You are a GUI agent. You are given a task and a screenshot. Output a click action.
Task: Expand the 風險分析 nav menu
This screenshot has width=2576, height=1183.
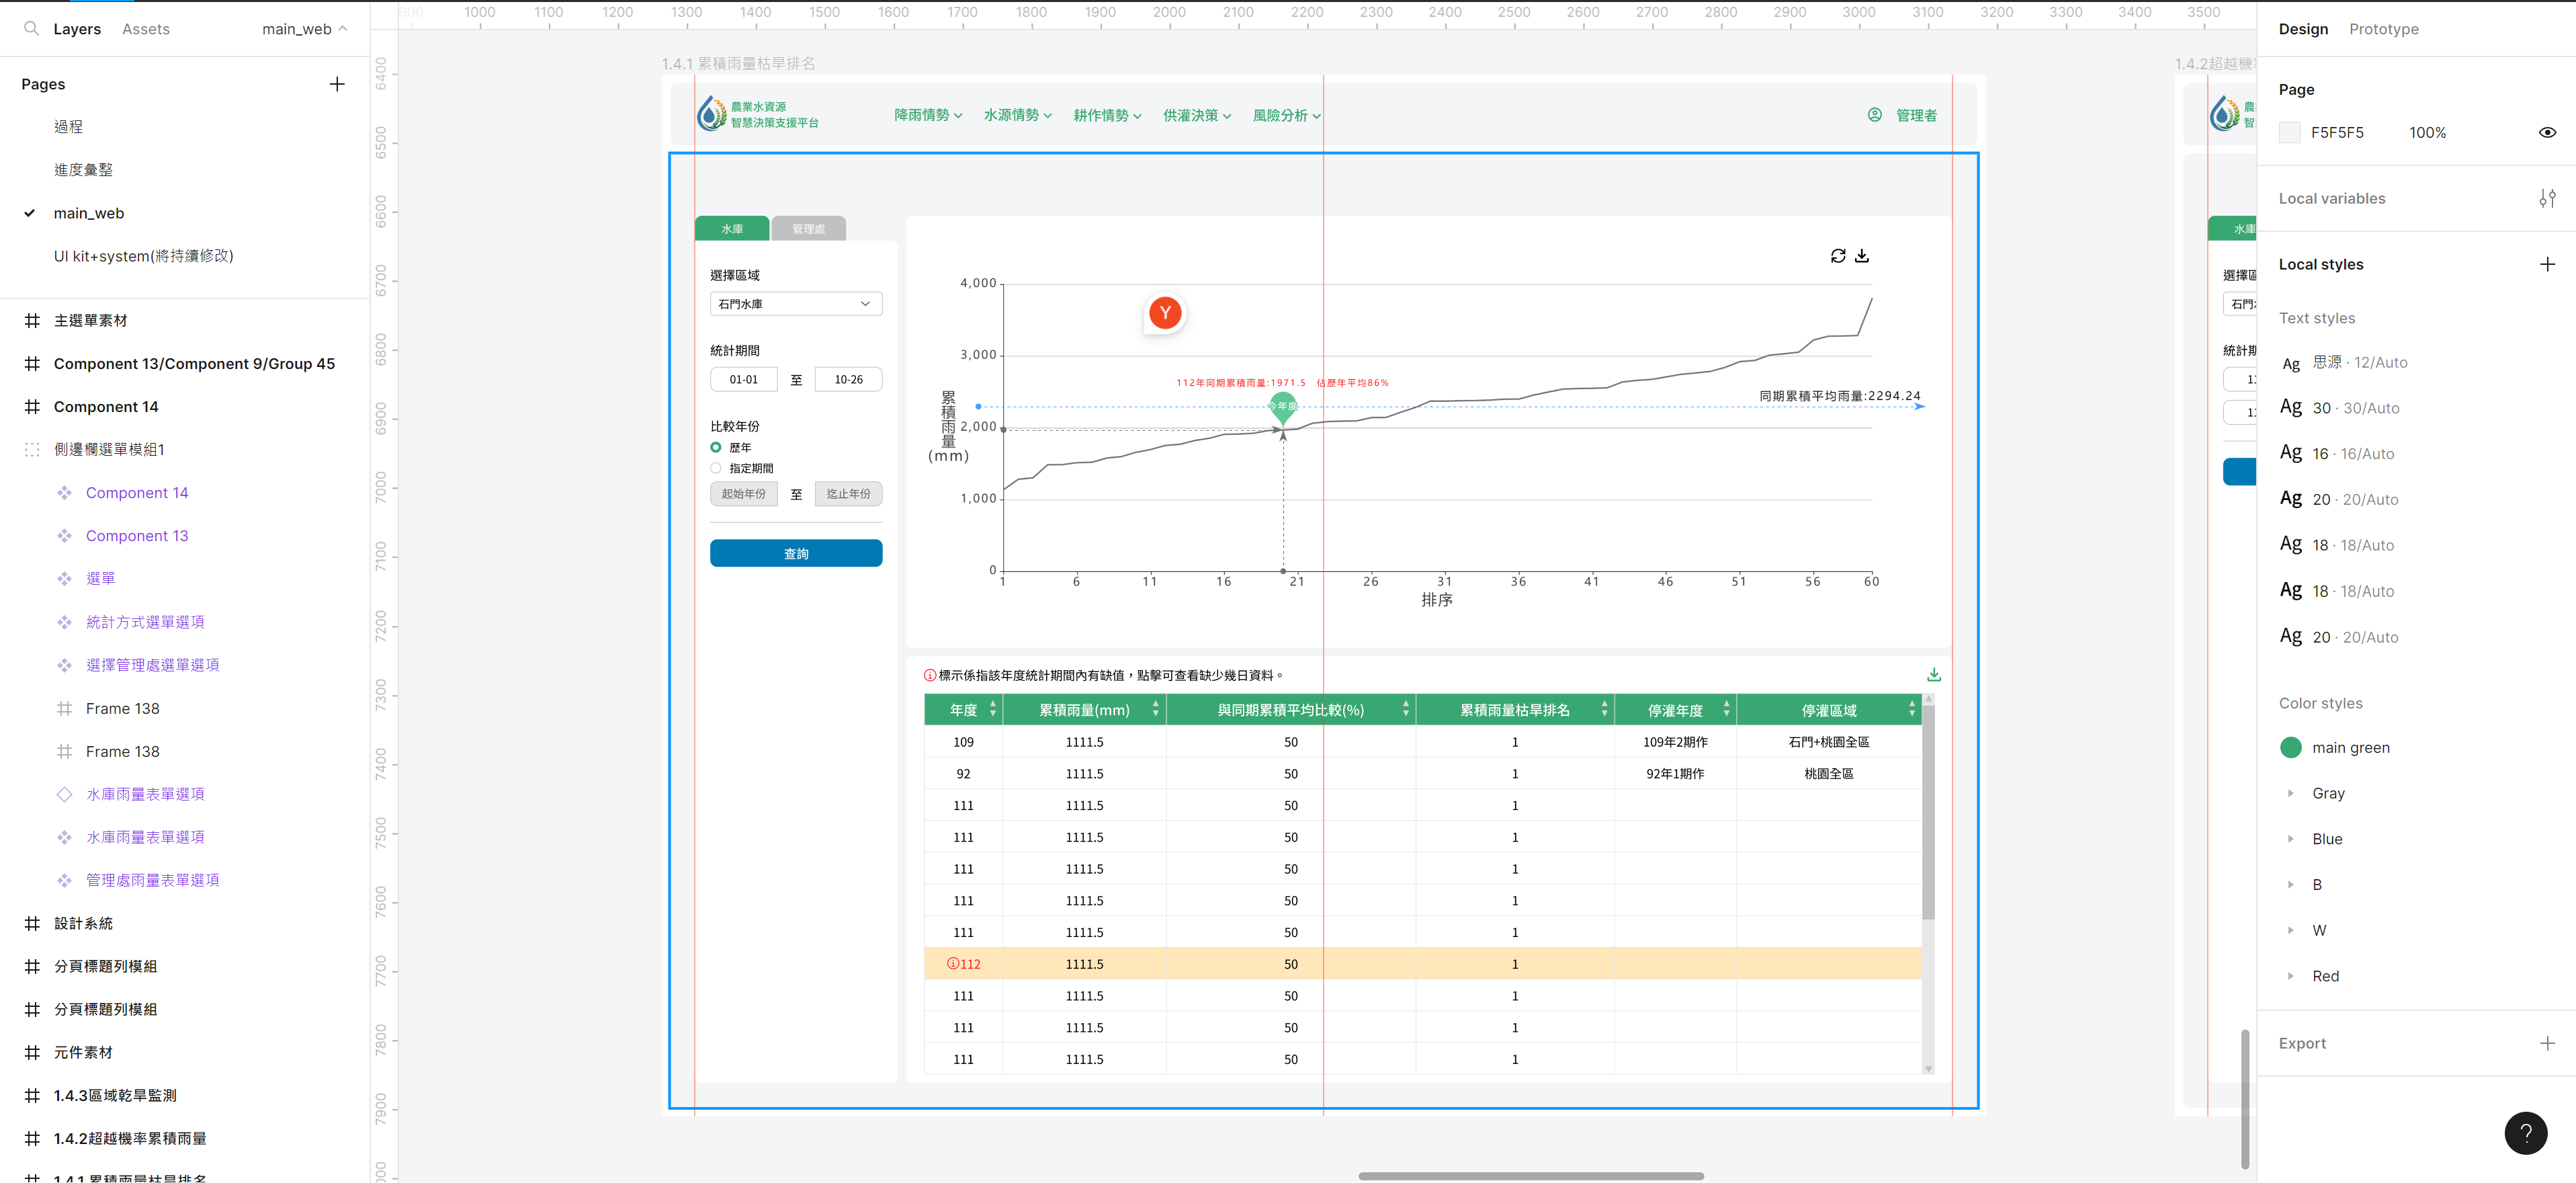coord(1287,115)
